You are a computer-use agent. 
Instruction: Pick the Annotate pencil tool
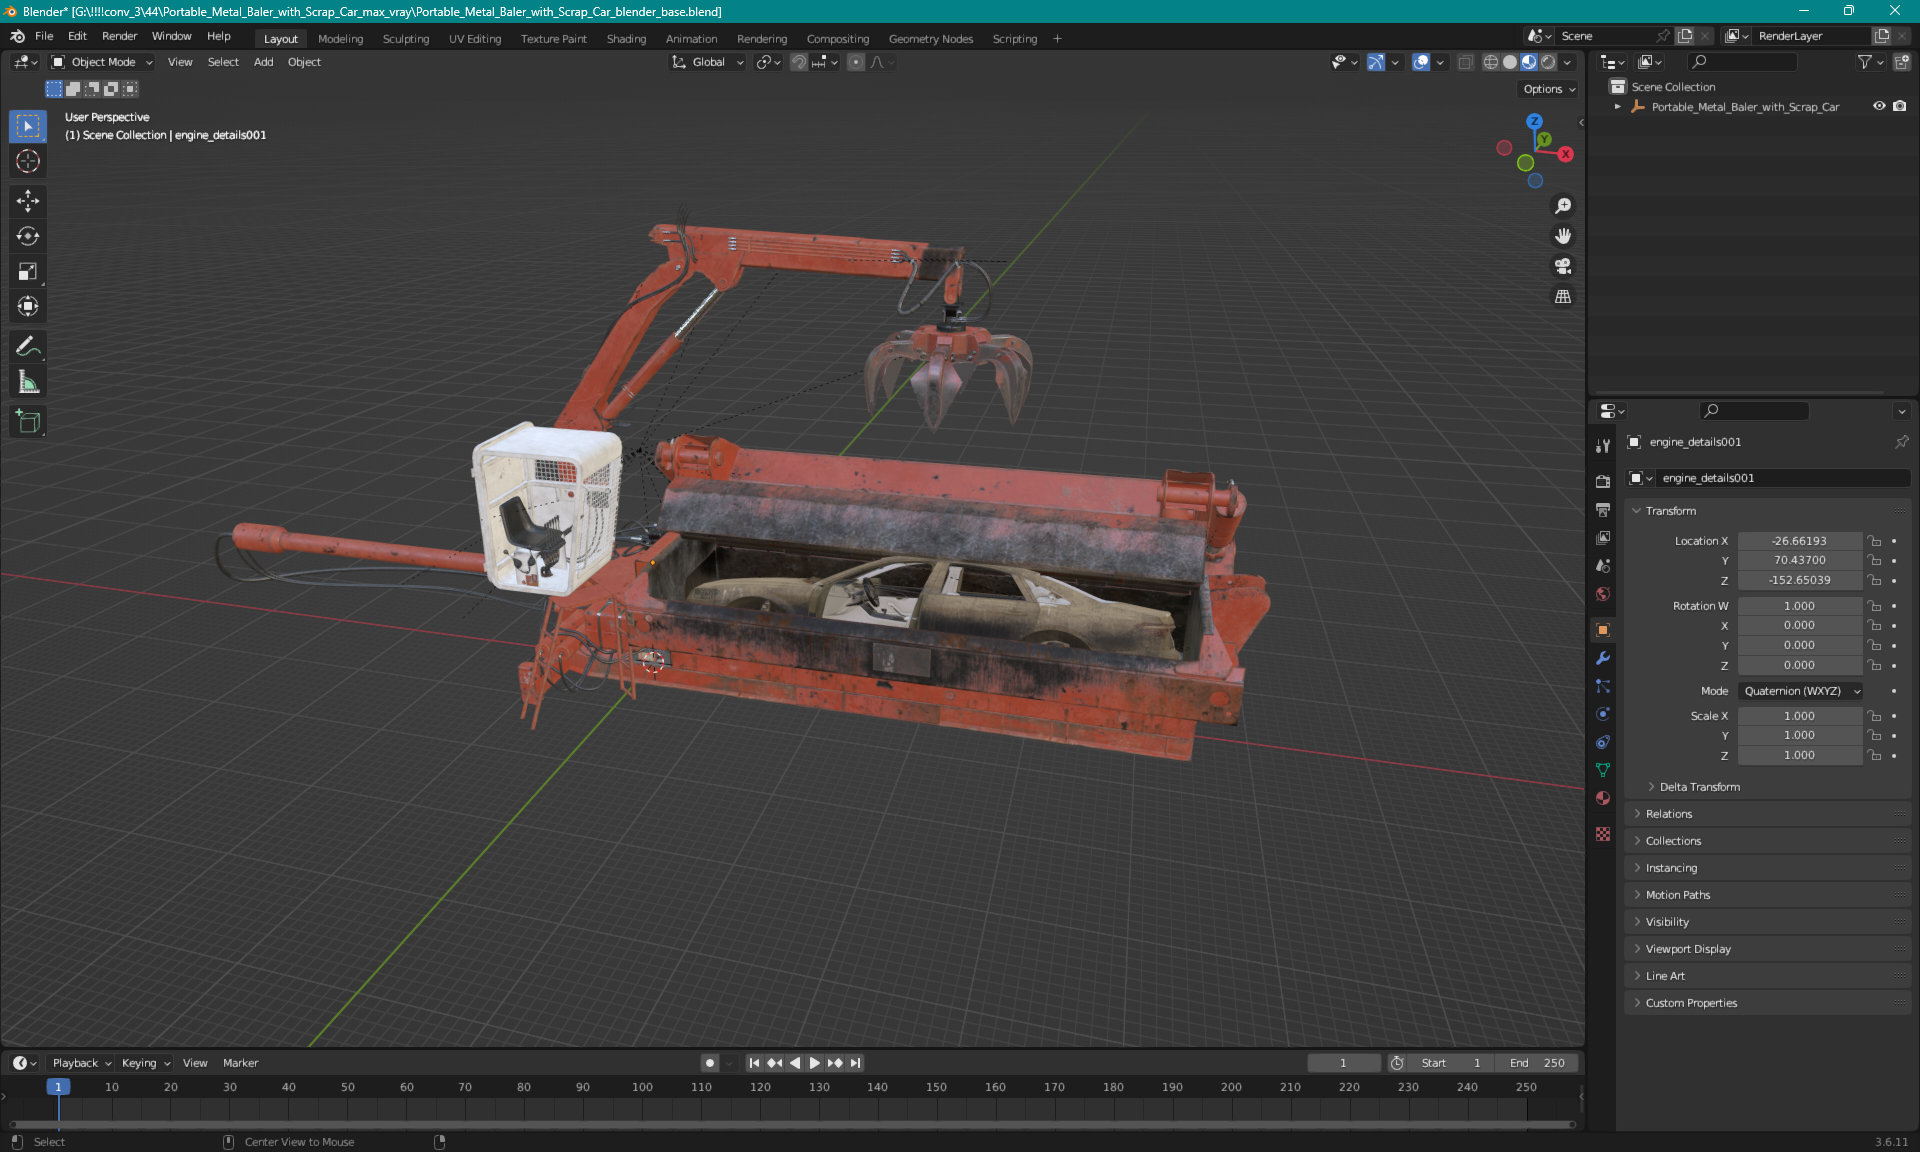[28, 346]
